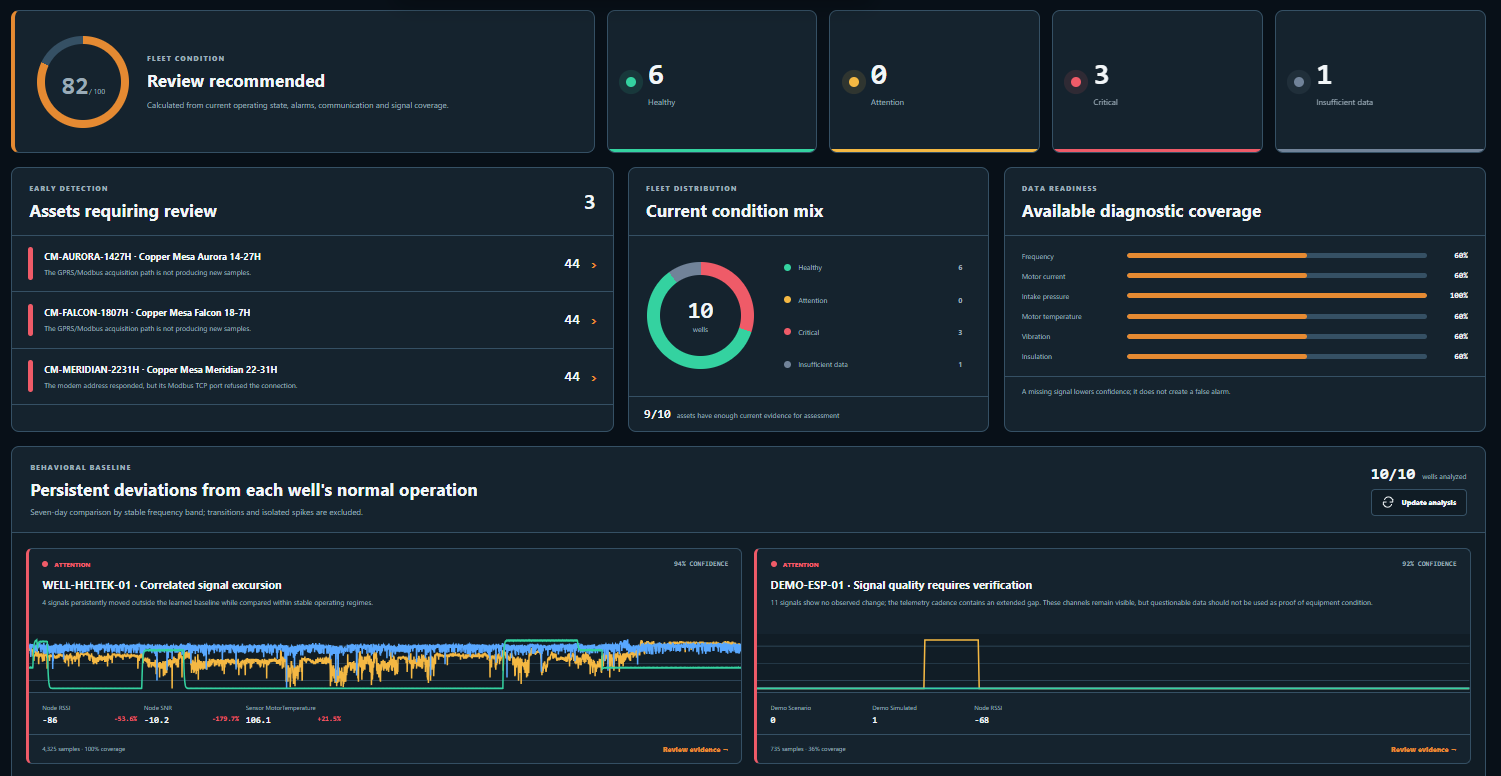This screenshot has width=1501, height=776.
Task: Click the Node SNR value -10.2
Action: coord(157,719)
